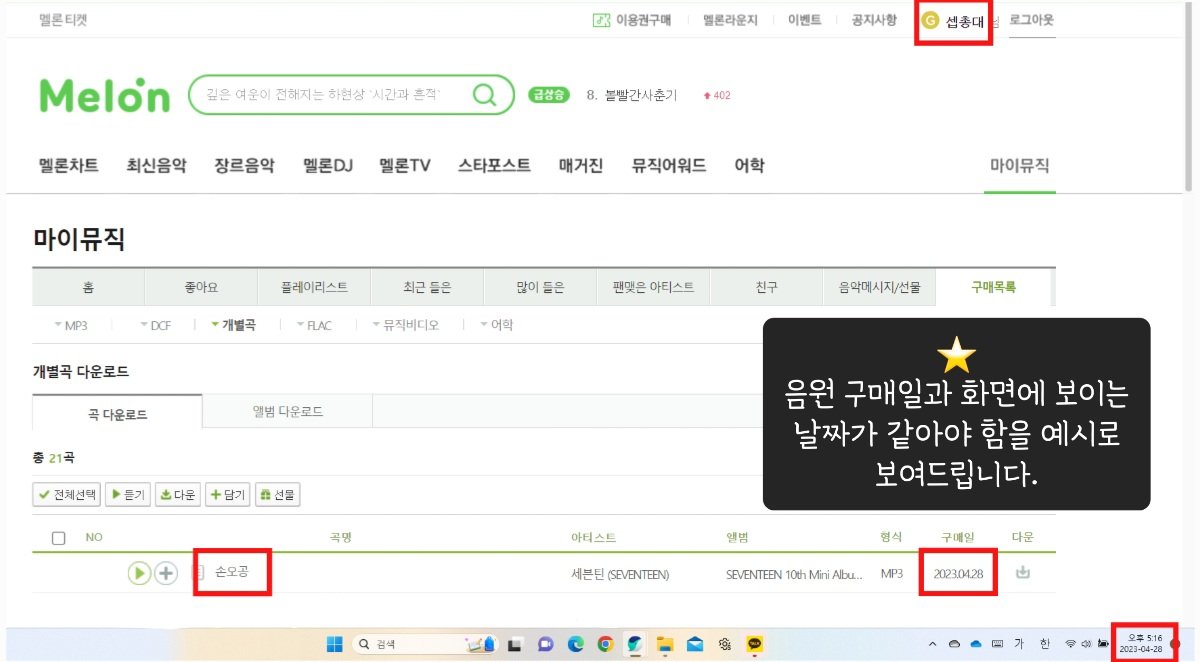Viewport: 1200px width, 662px height.
Task: Switch to 곡 다운로드 tab
Action: [118, 412]
